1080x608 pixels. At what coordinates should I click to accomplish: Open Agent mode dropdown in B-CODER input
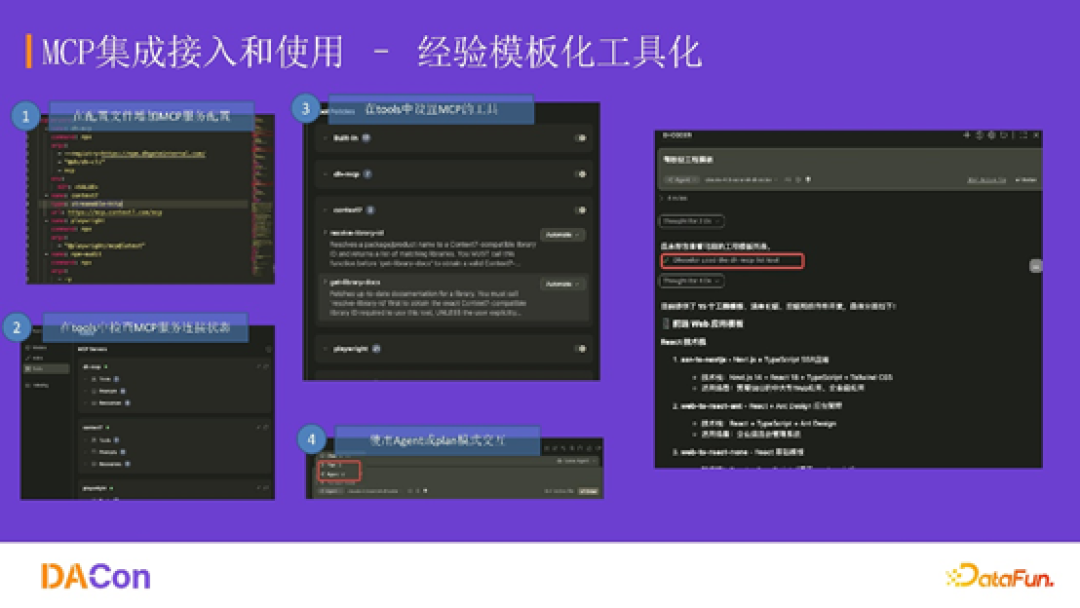[x=681, y=180]
